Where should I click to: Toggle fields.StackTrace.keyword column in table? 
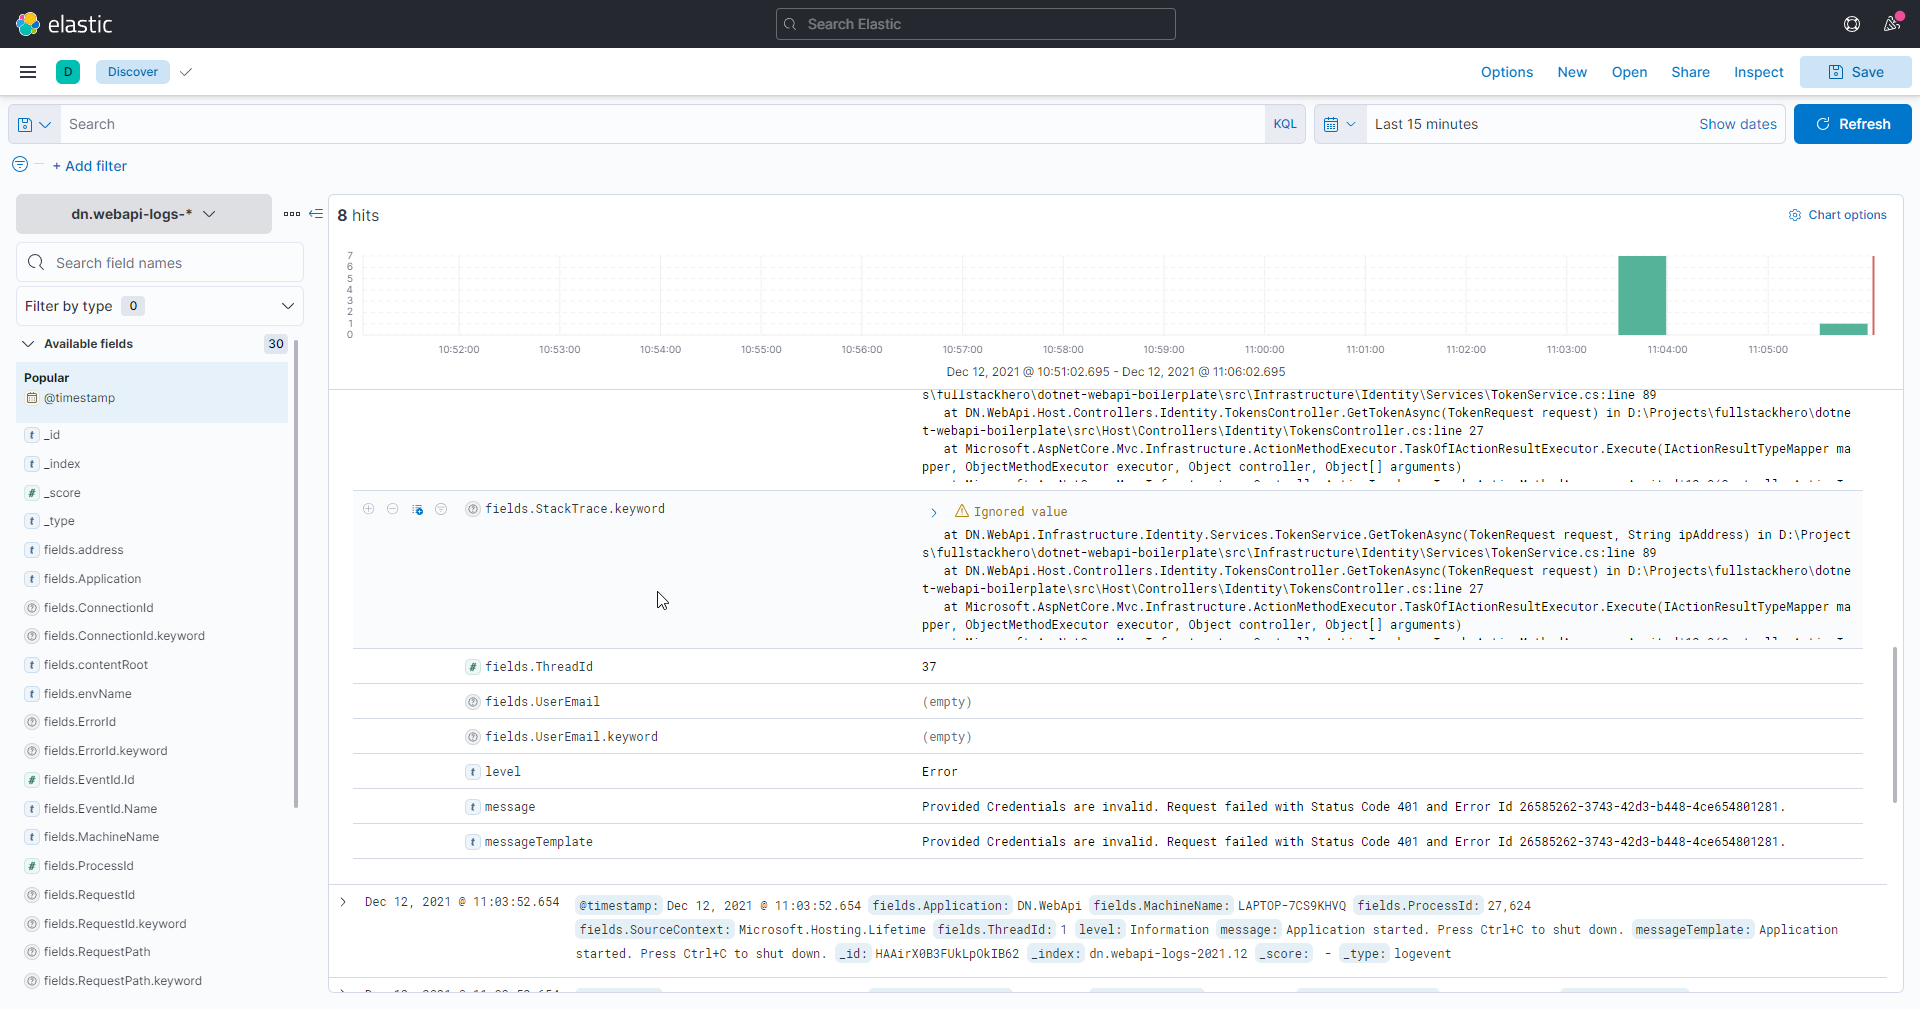[x=417, y=509]
